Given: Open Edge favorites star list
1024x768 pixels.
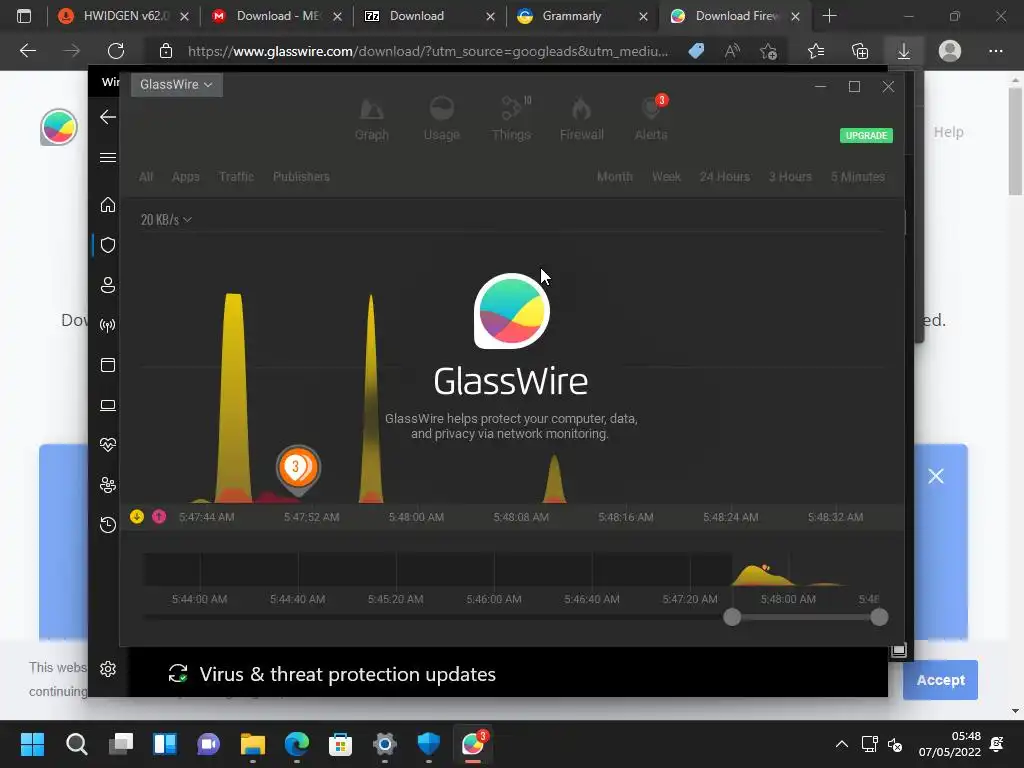Looking at the screenshot, I should (x=816, y=51).
